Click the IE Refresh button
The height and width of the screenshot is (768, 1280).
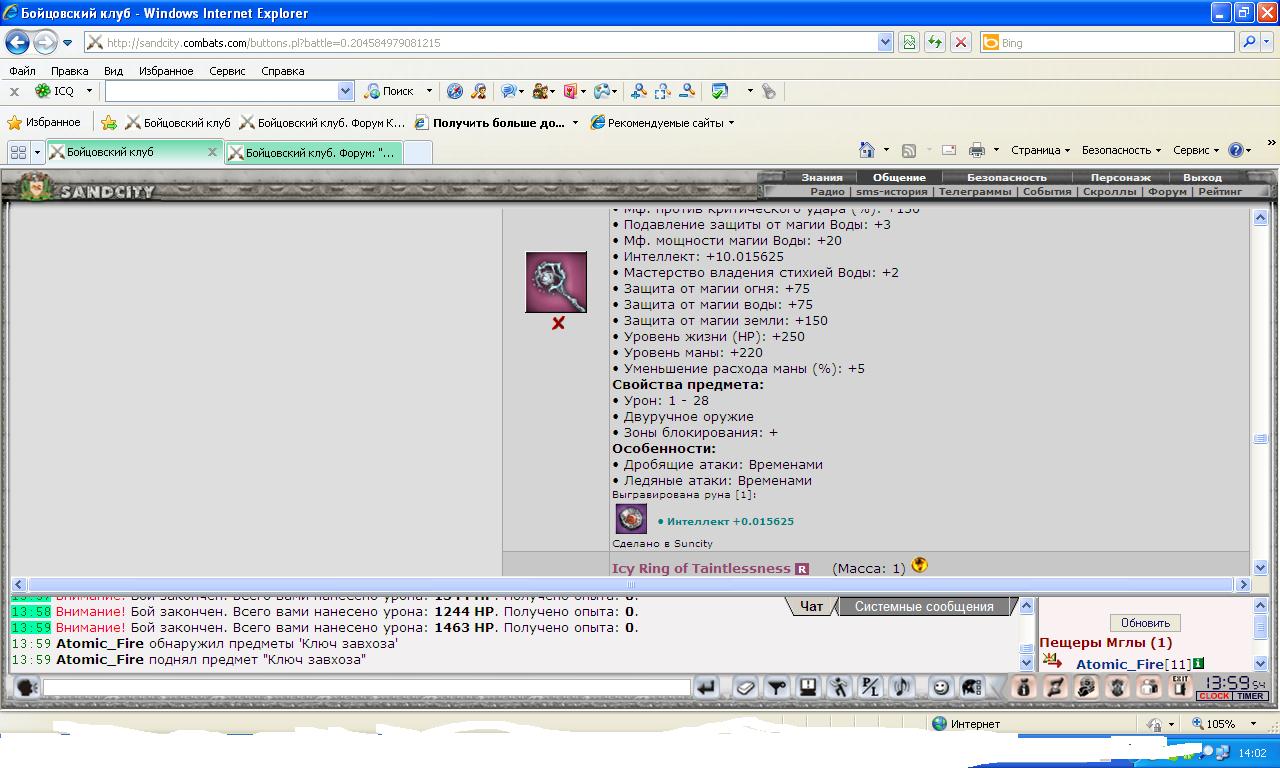tap(935, 42)
